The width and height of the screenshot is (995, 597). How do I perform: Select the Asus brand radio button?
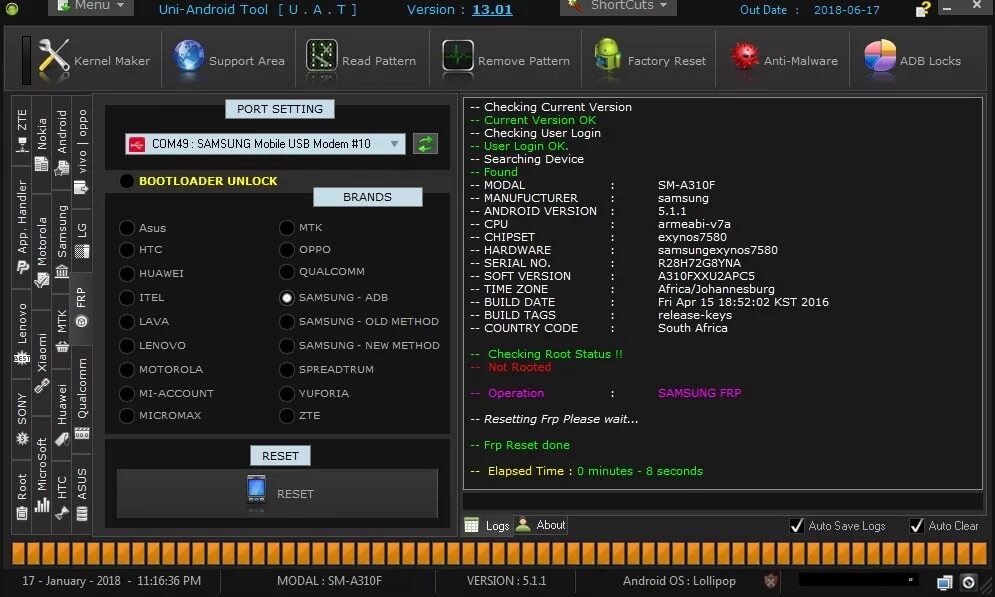click(x=127, y=228)
